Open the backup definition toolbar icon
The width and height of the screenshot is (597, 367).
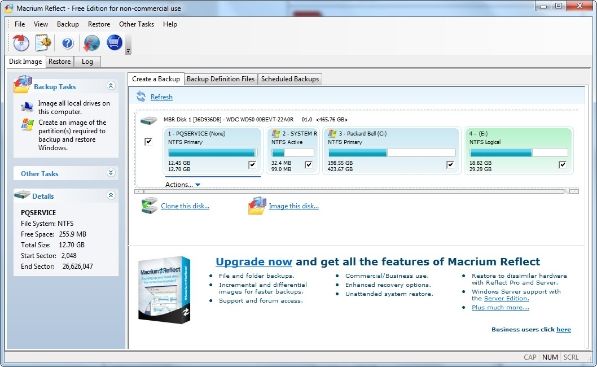point(43,43)
